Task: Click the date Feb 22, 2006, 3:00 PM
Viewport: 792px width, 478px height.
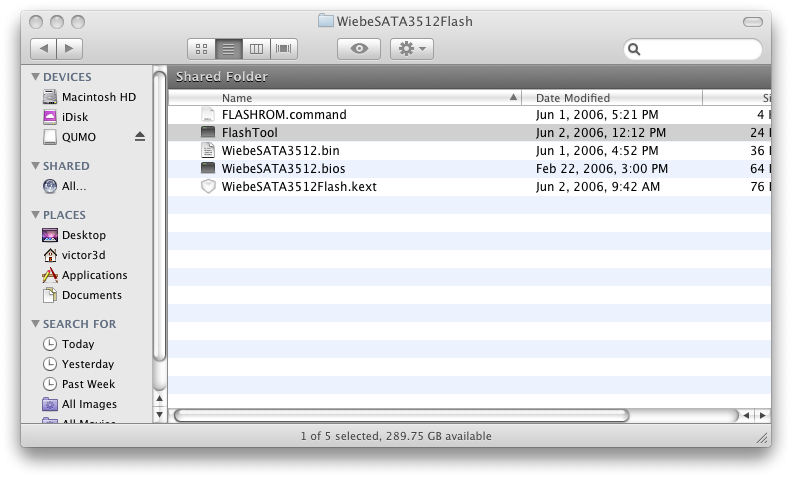Action: [602, 168]
